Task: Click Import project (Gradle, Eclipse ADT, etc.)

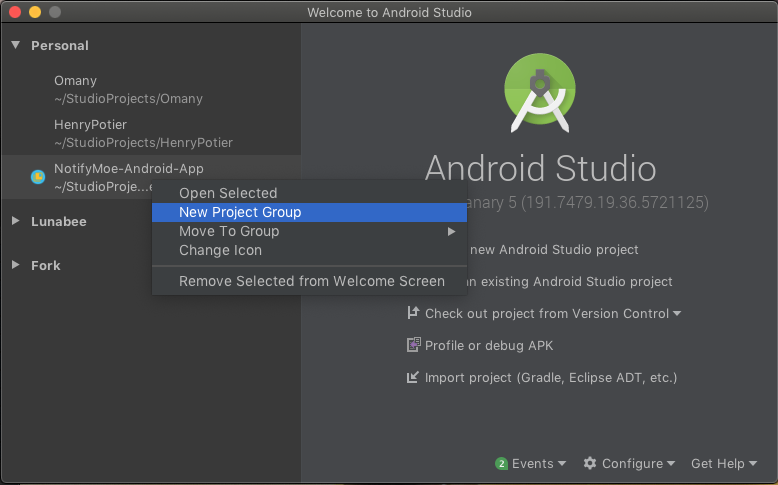Action: [x=551, y=377]
